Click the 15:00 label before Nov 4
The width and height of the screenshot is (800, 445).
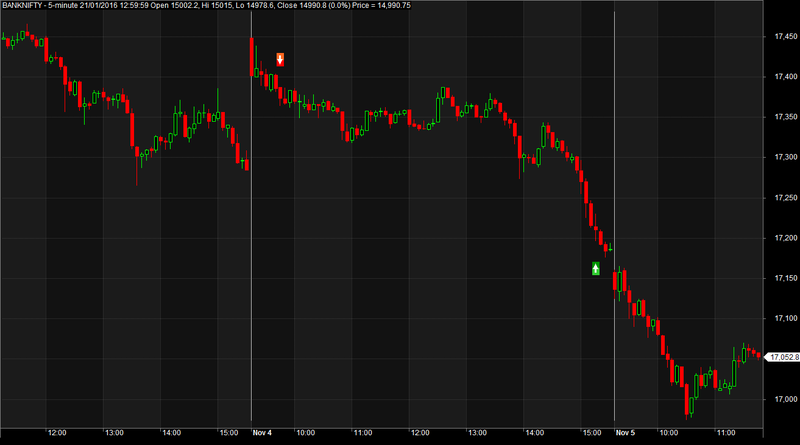coord(229,433)
